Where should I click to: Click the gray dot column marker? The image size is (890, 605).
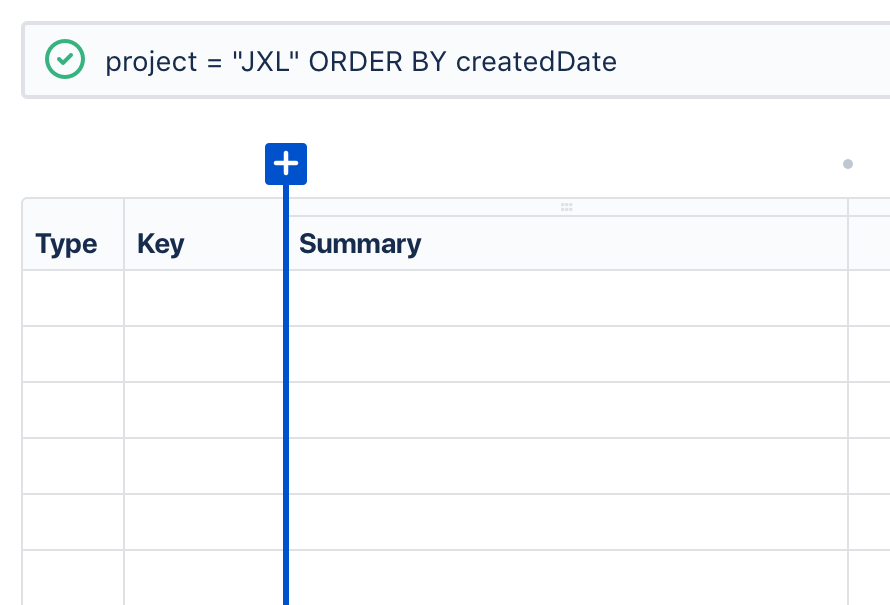(848, 164)
